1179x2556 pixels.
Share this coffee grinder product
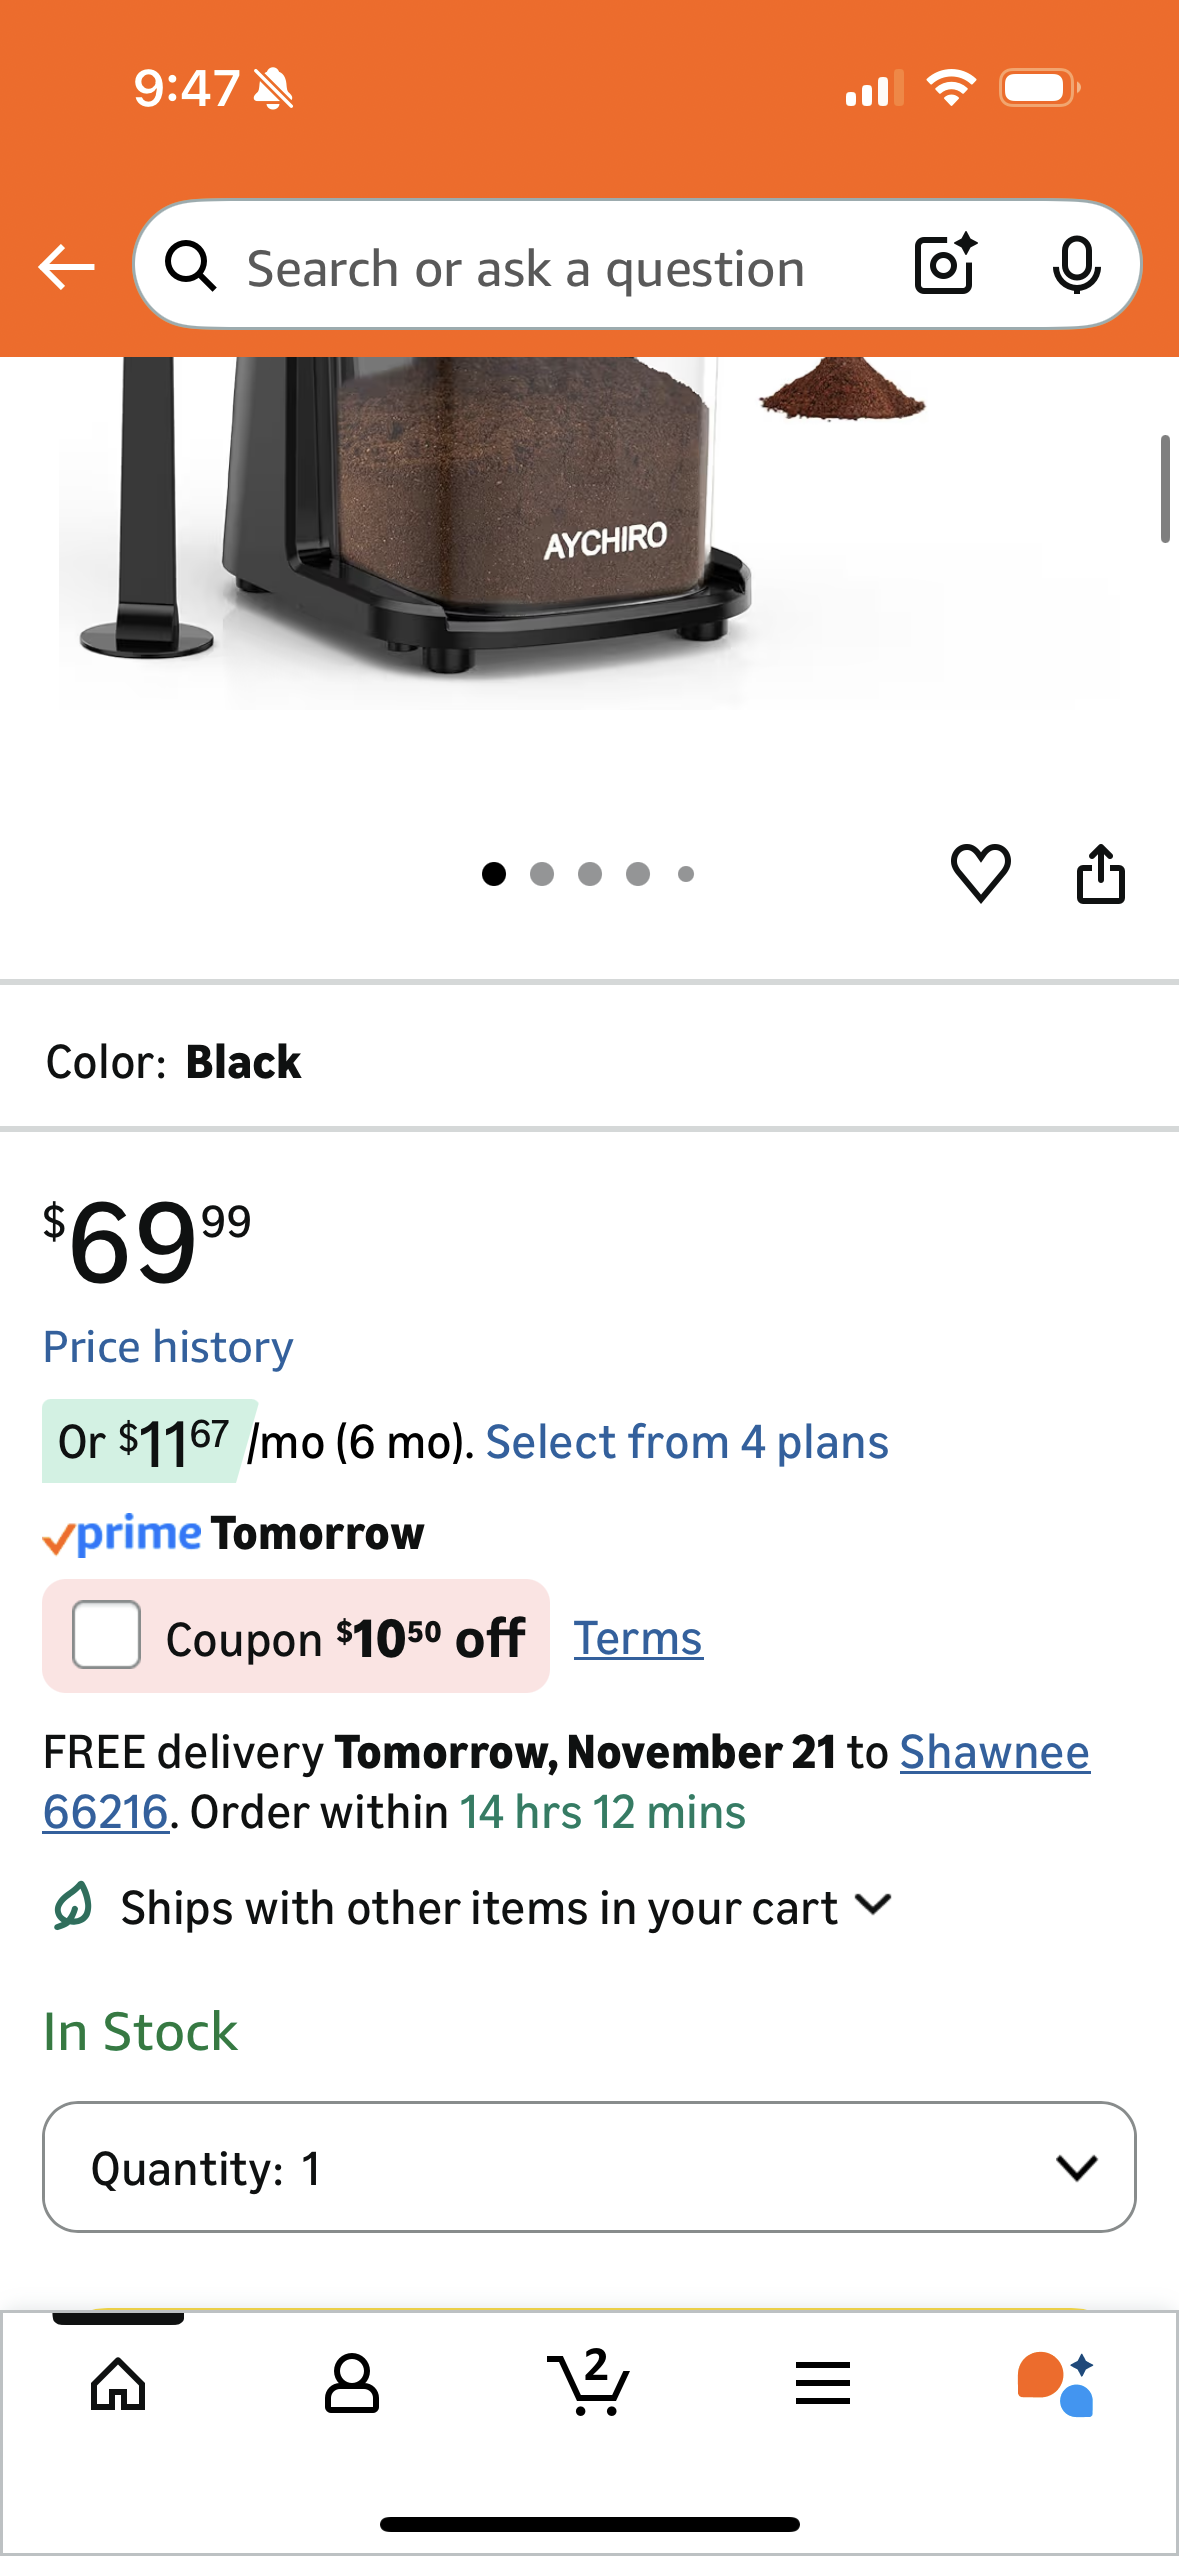[x=1100, y=874]
